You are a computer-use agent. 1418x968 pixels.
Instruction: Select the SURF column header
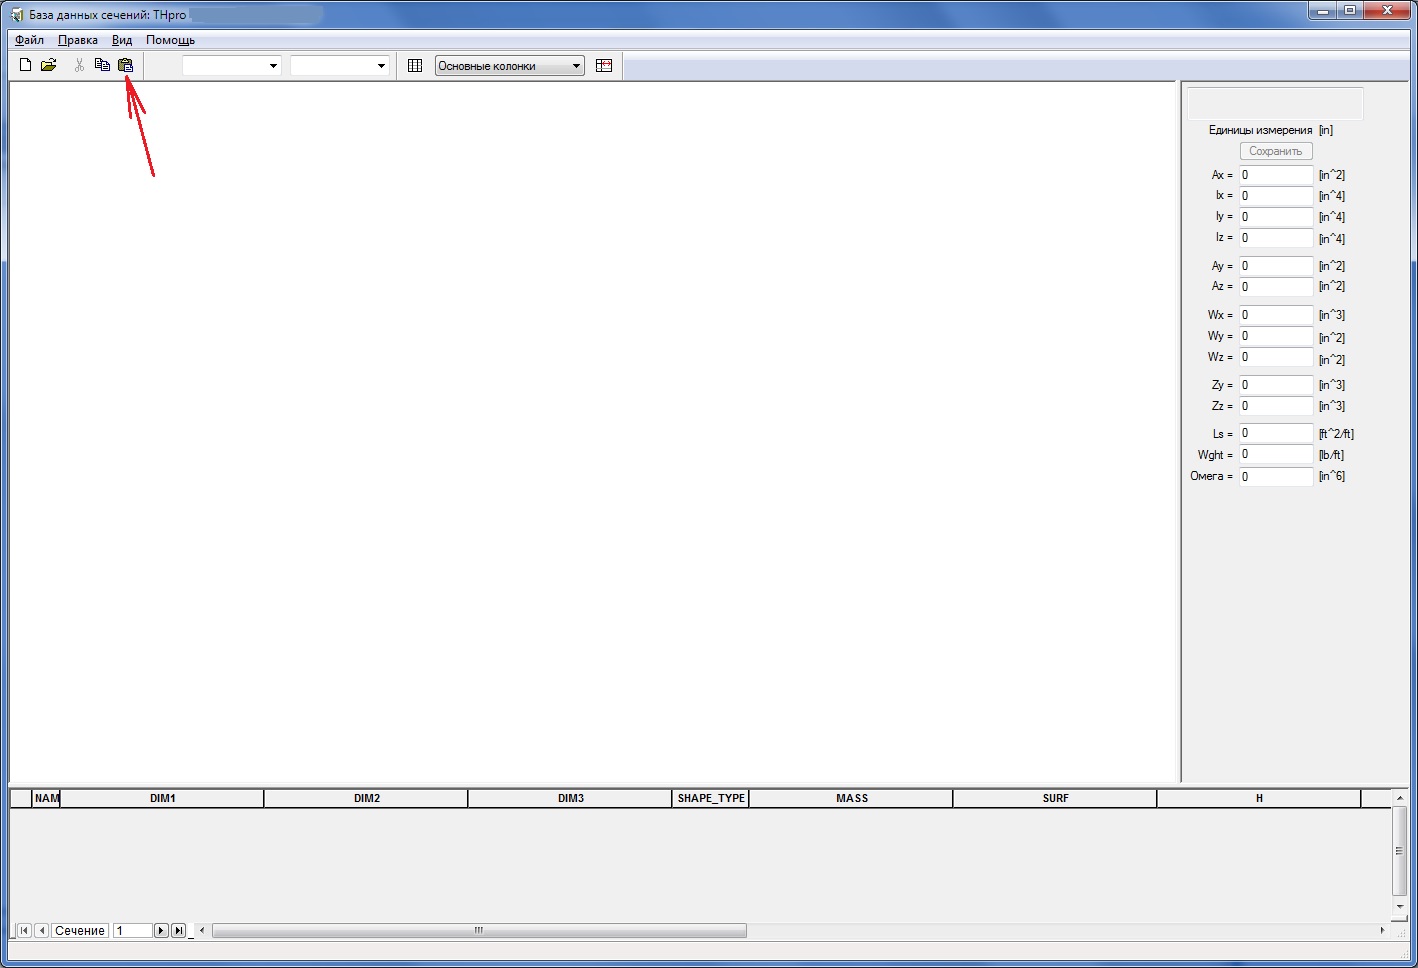(x=1056, y=798)
